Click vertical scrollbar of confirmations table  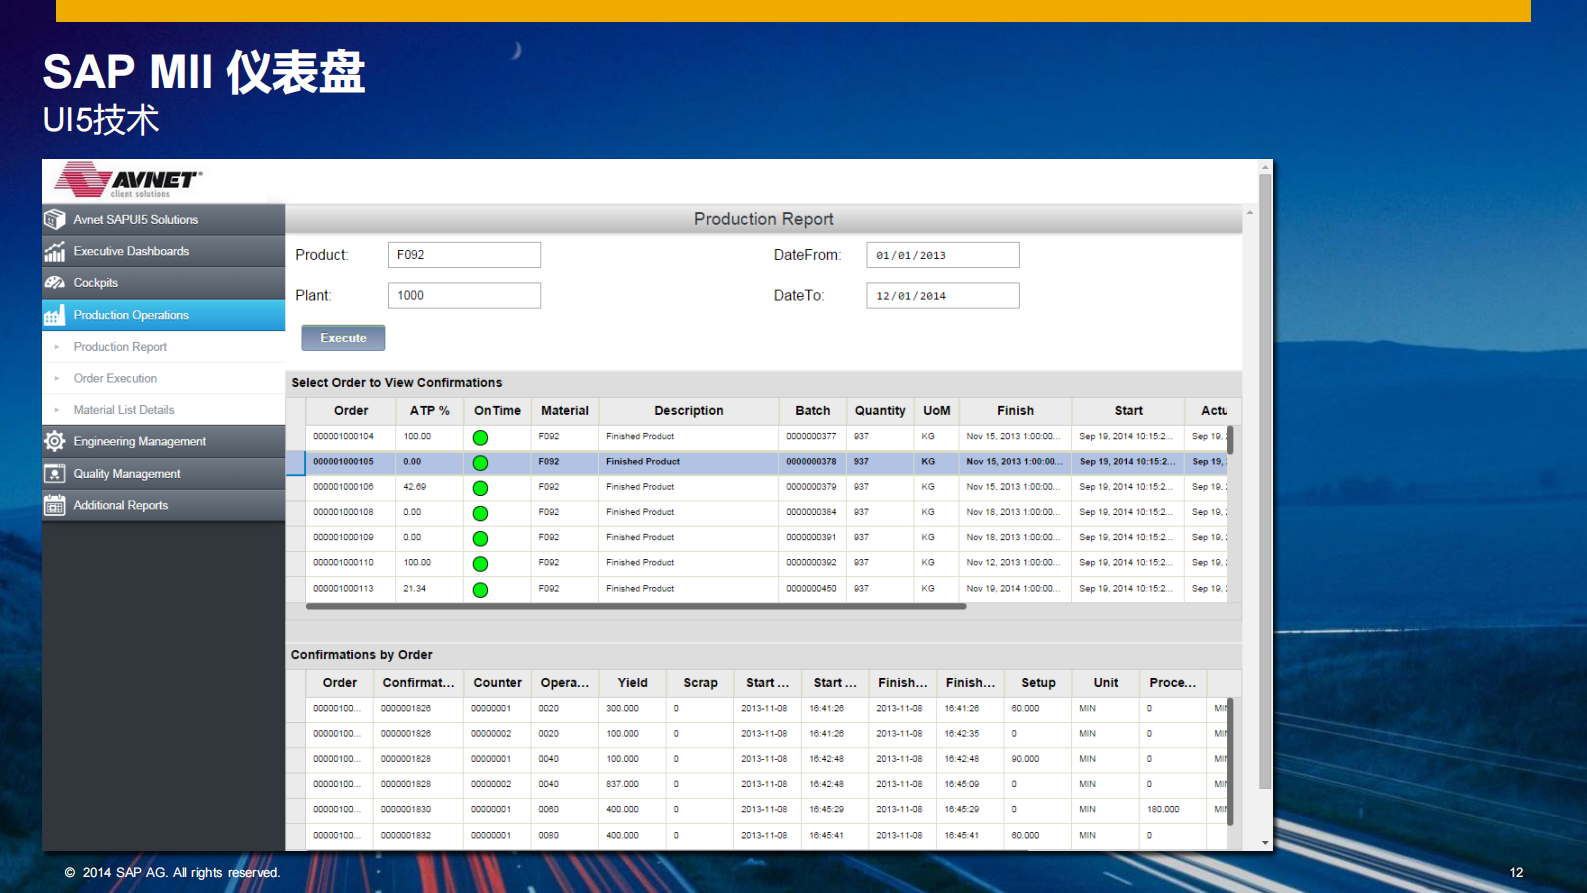(1230, 761)
